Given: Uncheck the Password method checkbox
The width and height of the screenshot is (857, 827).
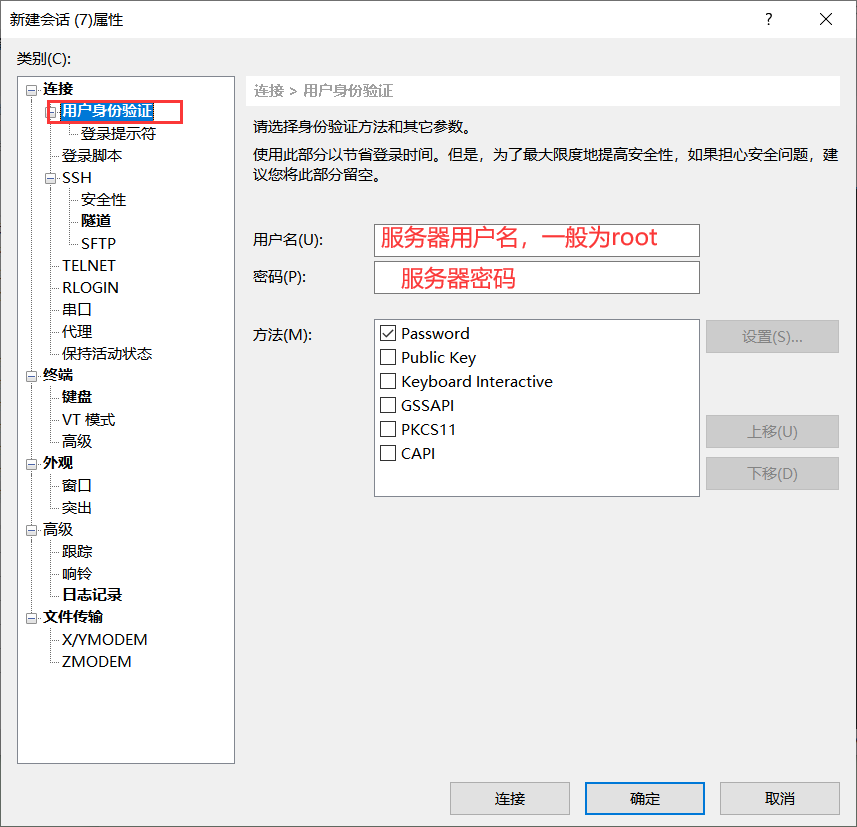Looking at the screenshot, I should (x=388, y=333).
